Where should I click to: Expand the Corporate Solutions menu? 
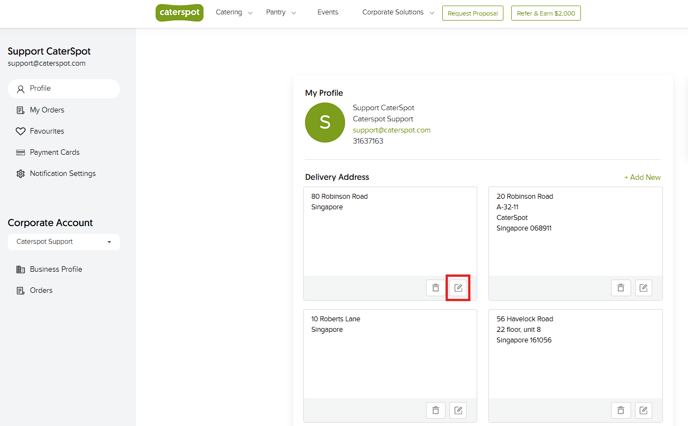(398, 12)
